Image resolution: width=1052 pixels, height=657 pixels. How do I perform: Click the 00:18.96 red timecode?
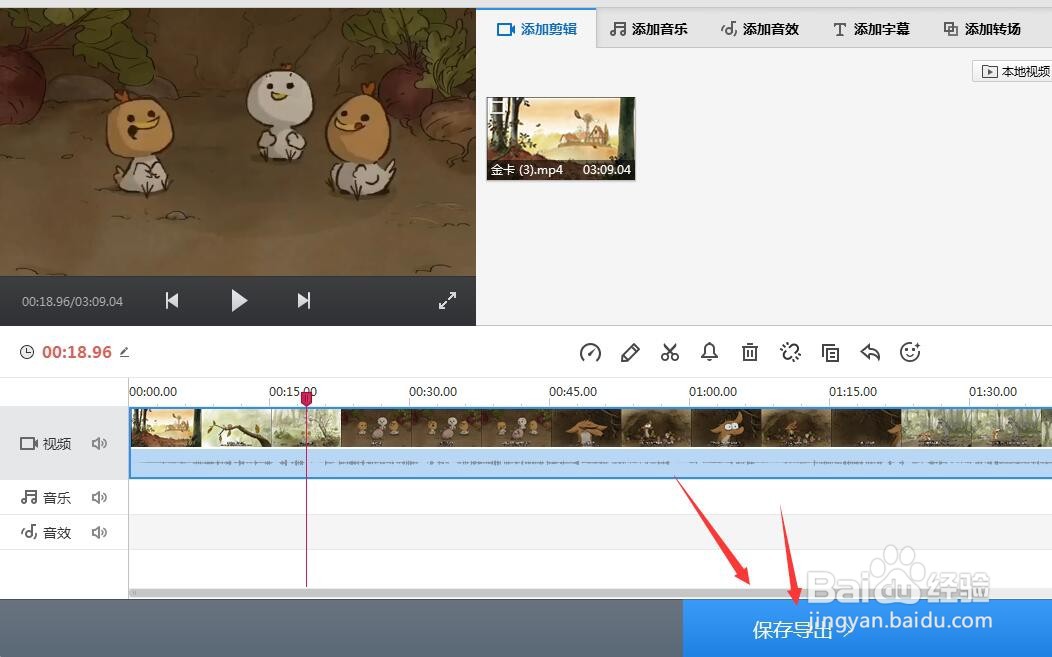[76, 352]
